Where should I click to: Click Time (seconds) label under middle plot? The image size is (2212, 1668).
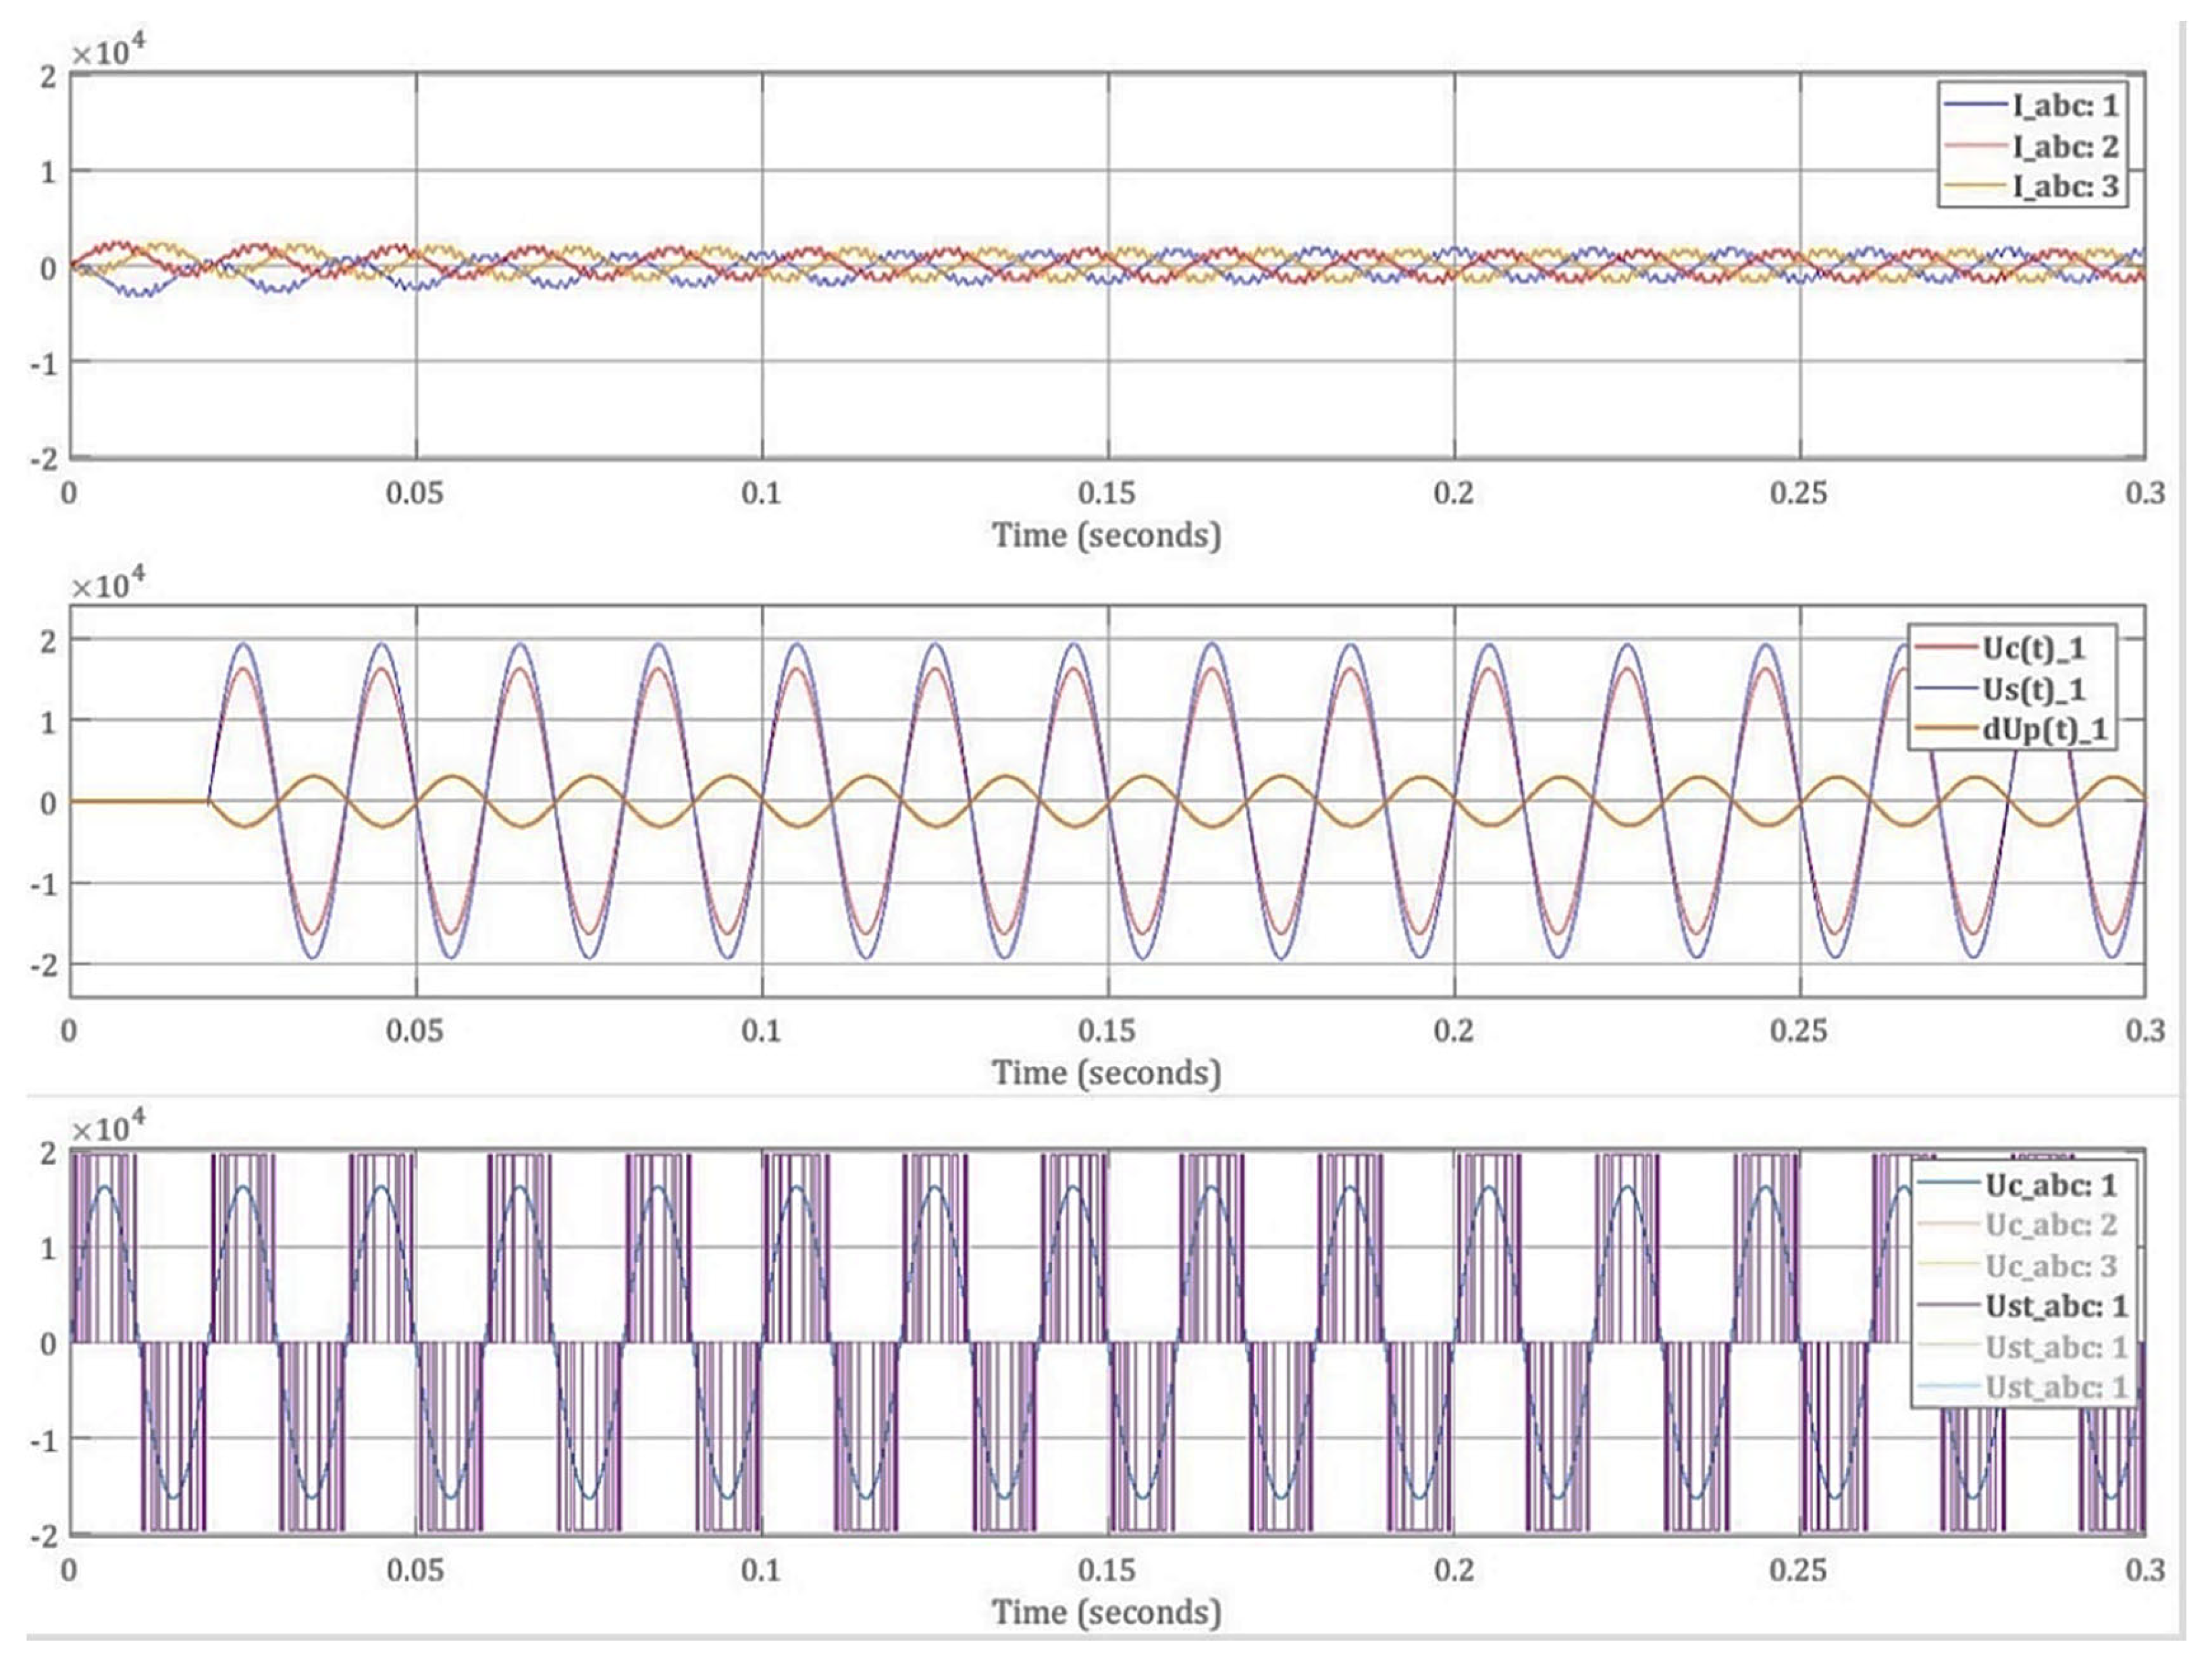point(1106,1073)
